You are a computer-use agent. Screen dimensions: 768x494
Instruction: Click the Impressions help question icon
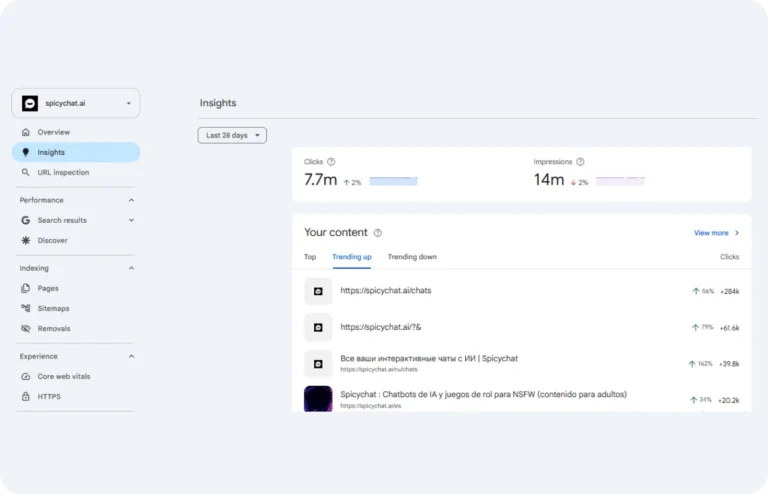click(580, 162)
